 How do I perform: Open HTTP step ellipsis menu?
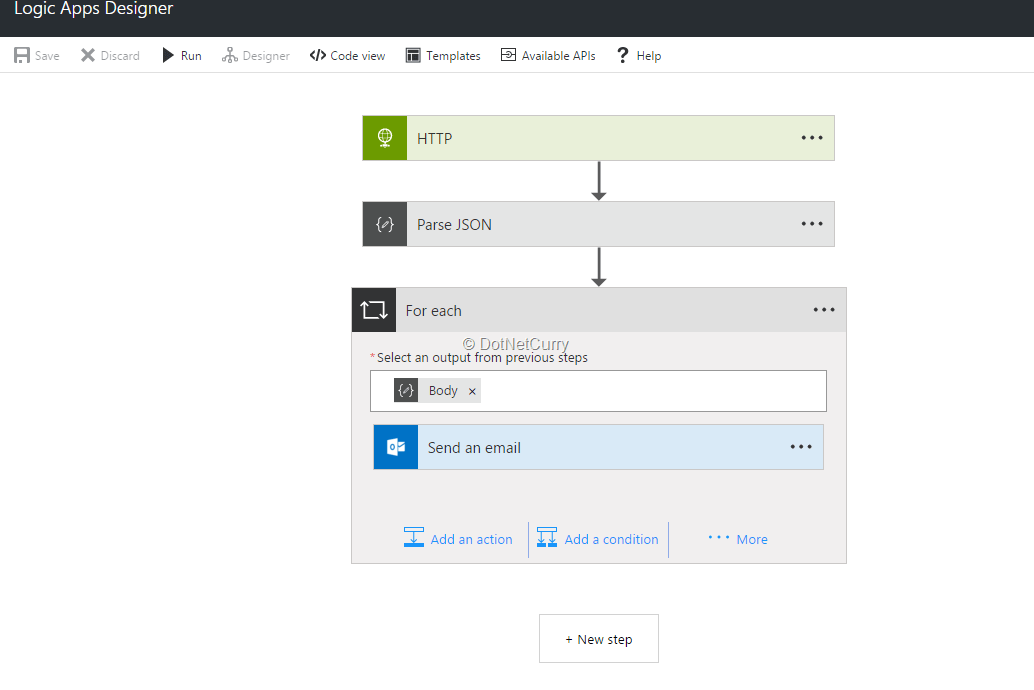812,138
